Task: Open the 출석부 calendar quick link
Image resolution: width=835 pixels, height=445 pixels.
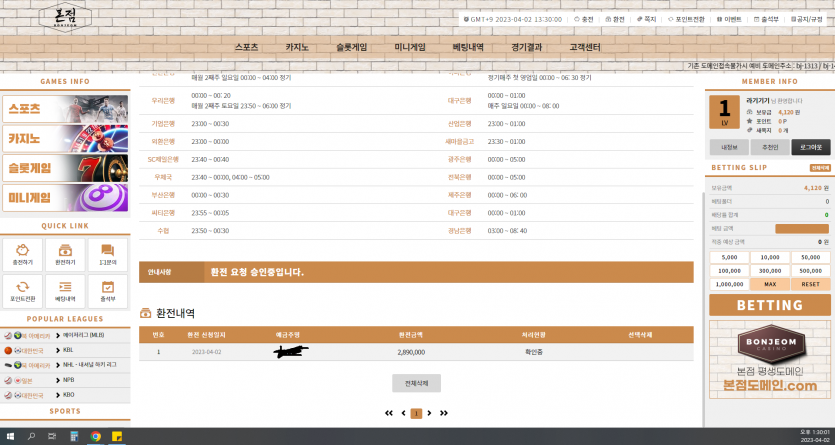Action: point(108,291)
